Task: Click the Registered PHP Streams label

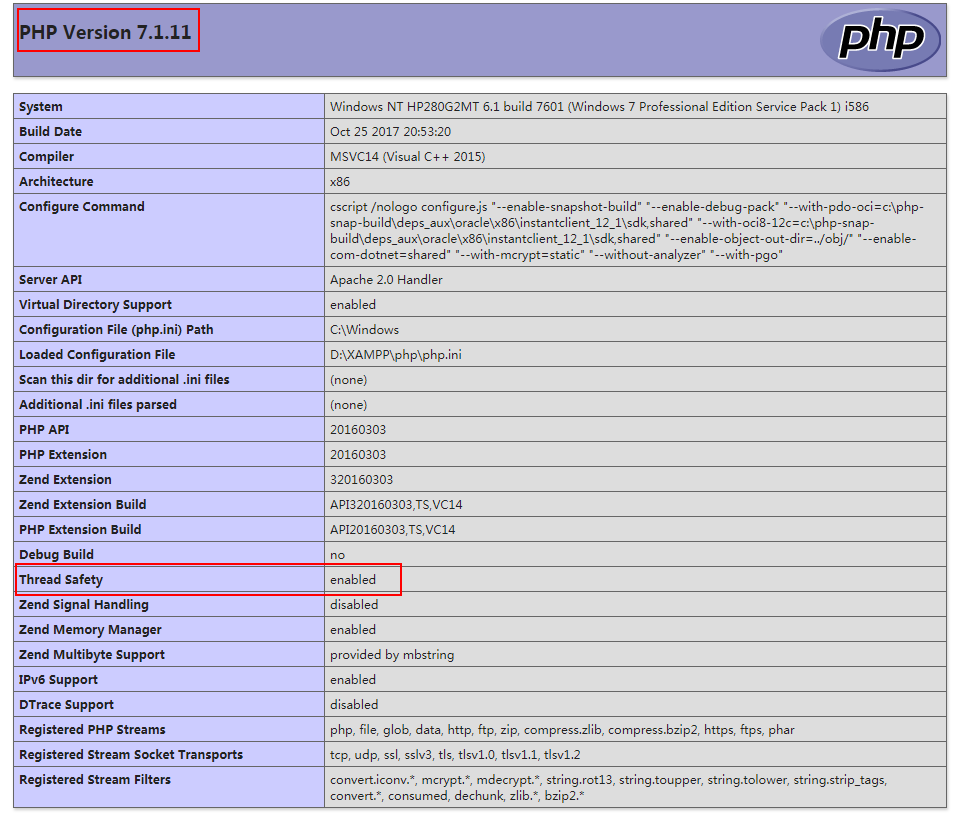Action: (92, 730)
